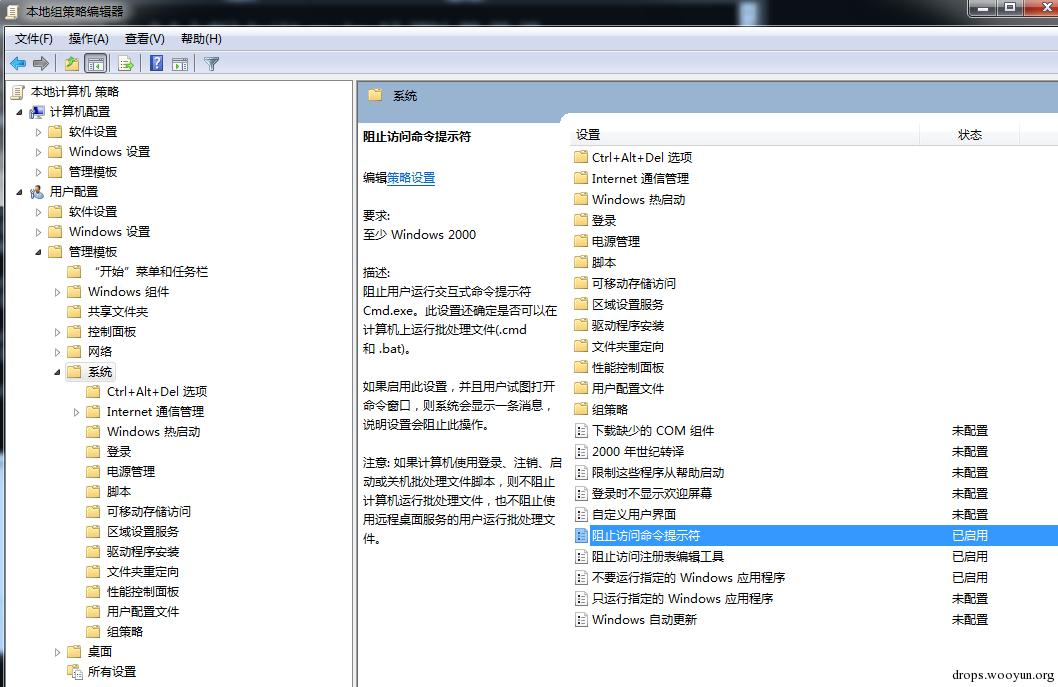Expand the 桌面 tree node

pos(57,650)
